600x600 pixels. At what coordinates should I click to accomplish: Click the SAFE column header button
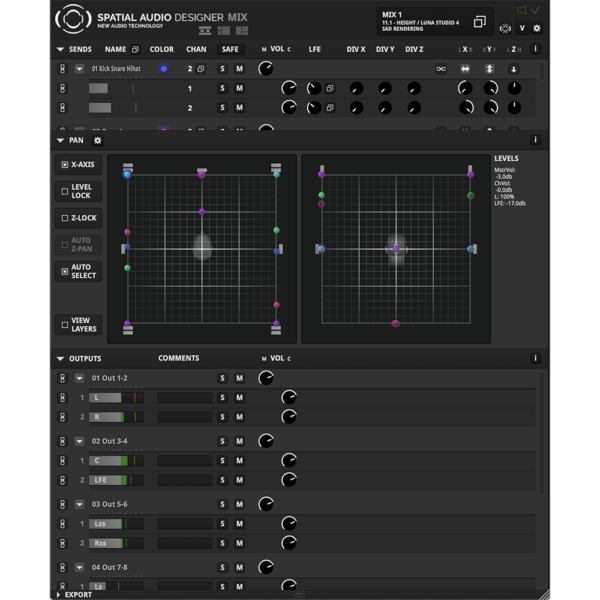click(x=230, y=49)
